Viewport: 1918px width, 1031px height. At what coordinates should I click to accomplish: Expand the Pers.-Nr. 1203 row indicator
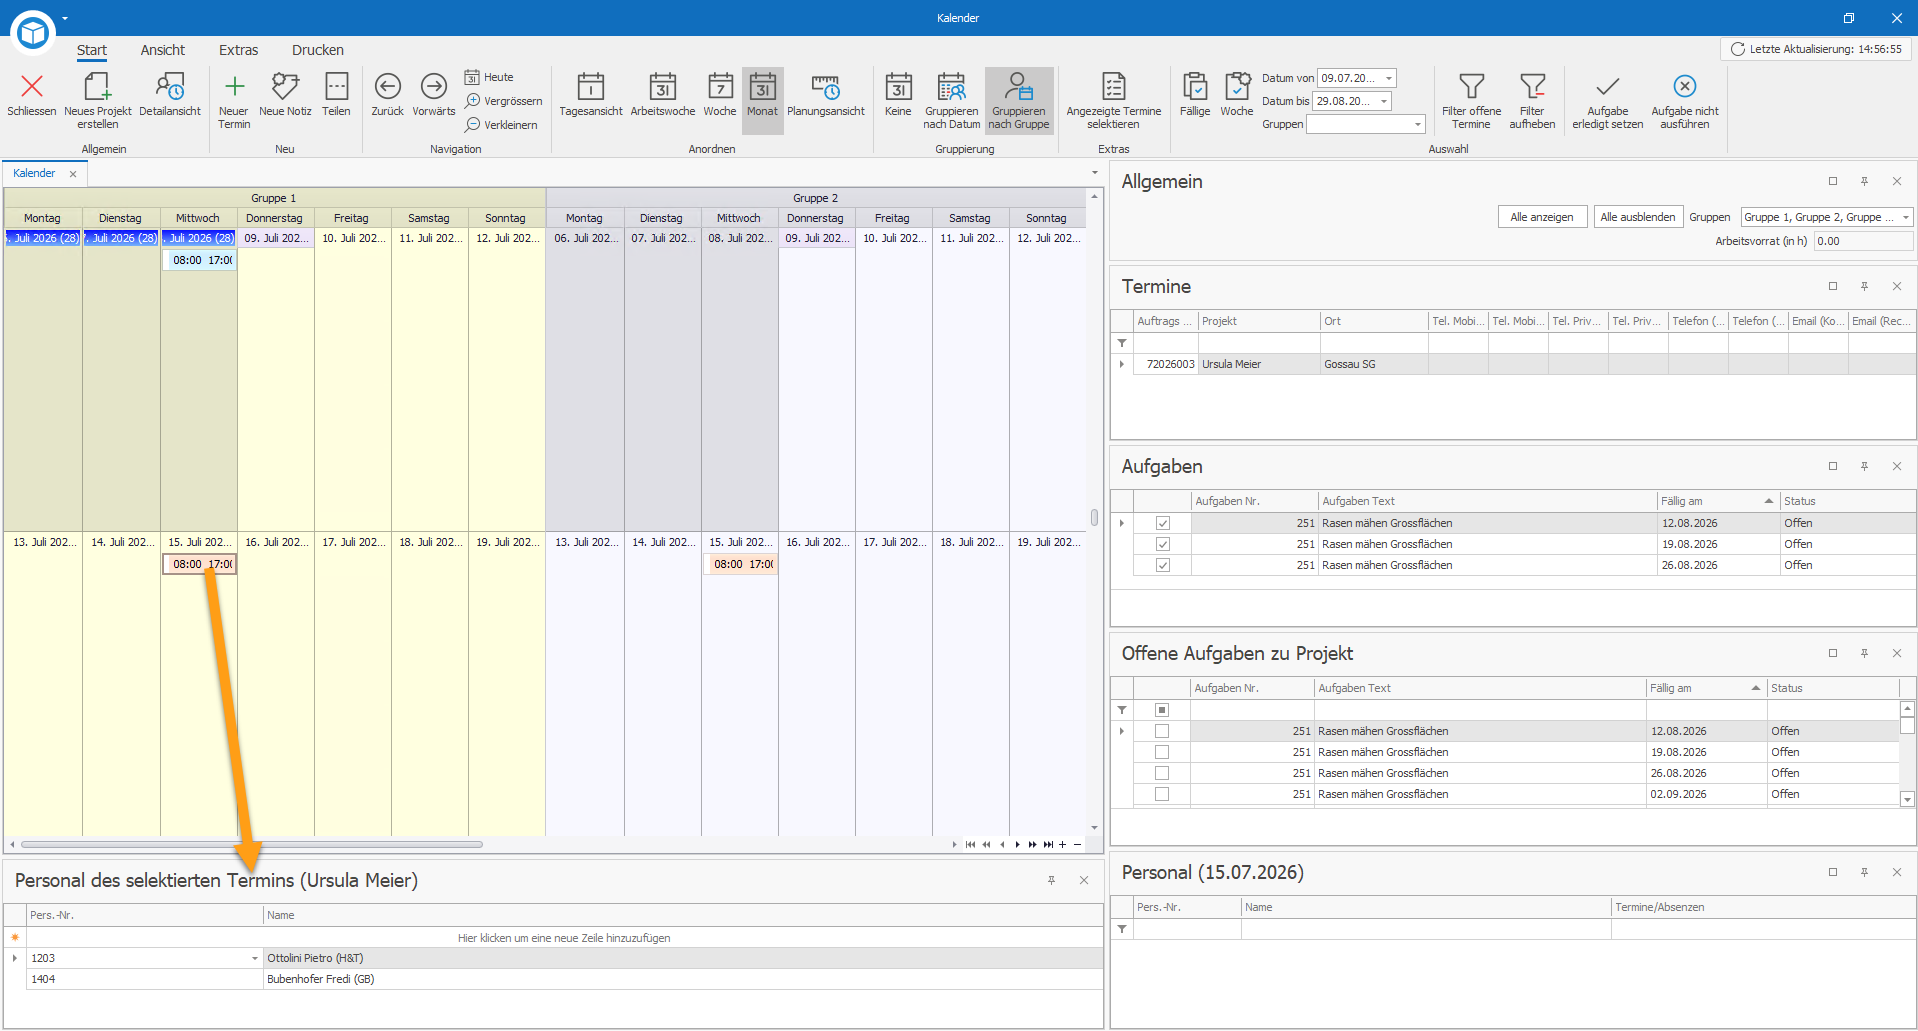pyautogui.click(x=14, y=958)
